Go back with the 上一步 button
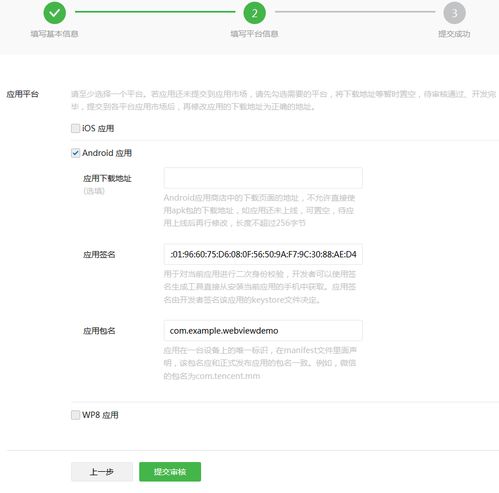This screenshot has width=499, height=493. [102, 471]
